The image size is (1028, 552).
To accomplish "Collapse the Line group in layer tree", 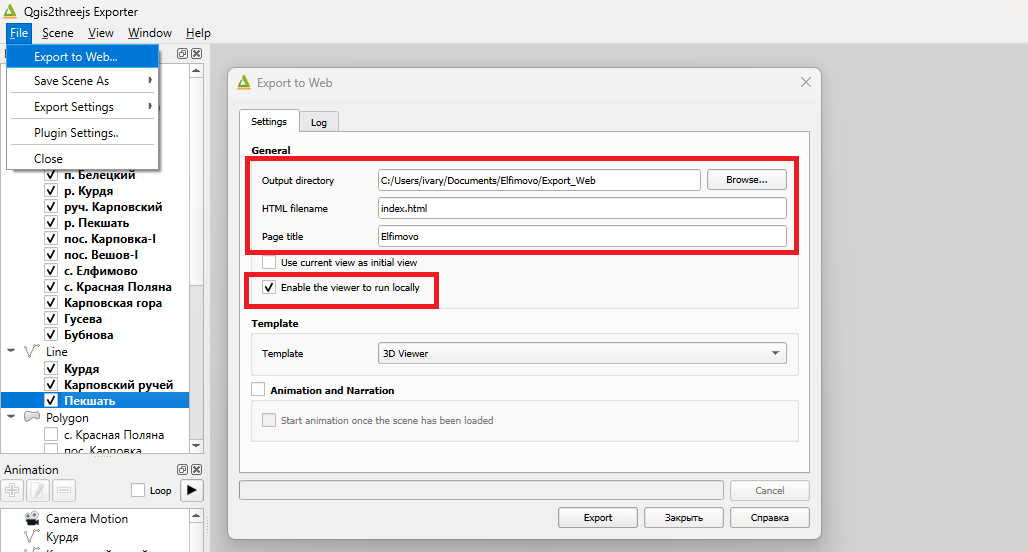I will coord(11,351).
